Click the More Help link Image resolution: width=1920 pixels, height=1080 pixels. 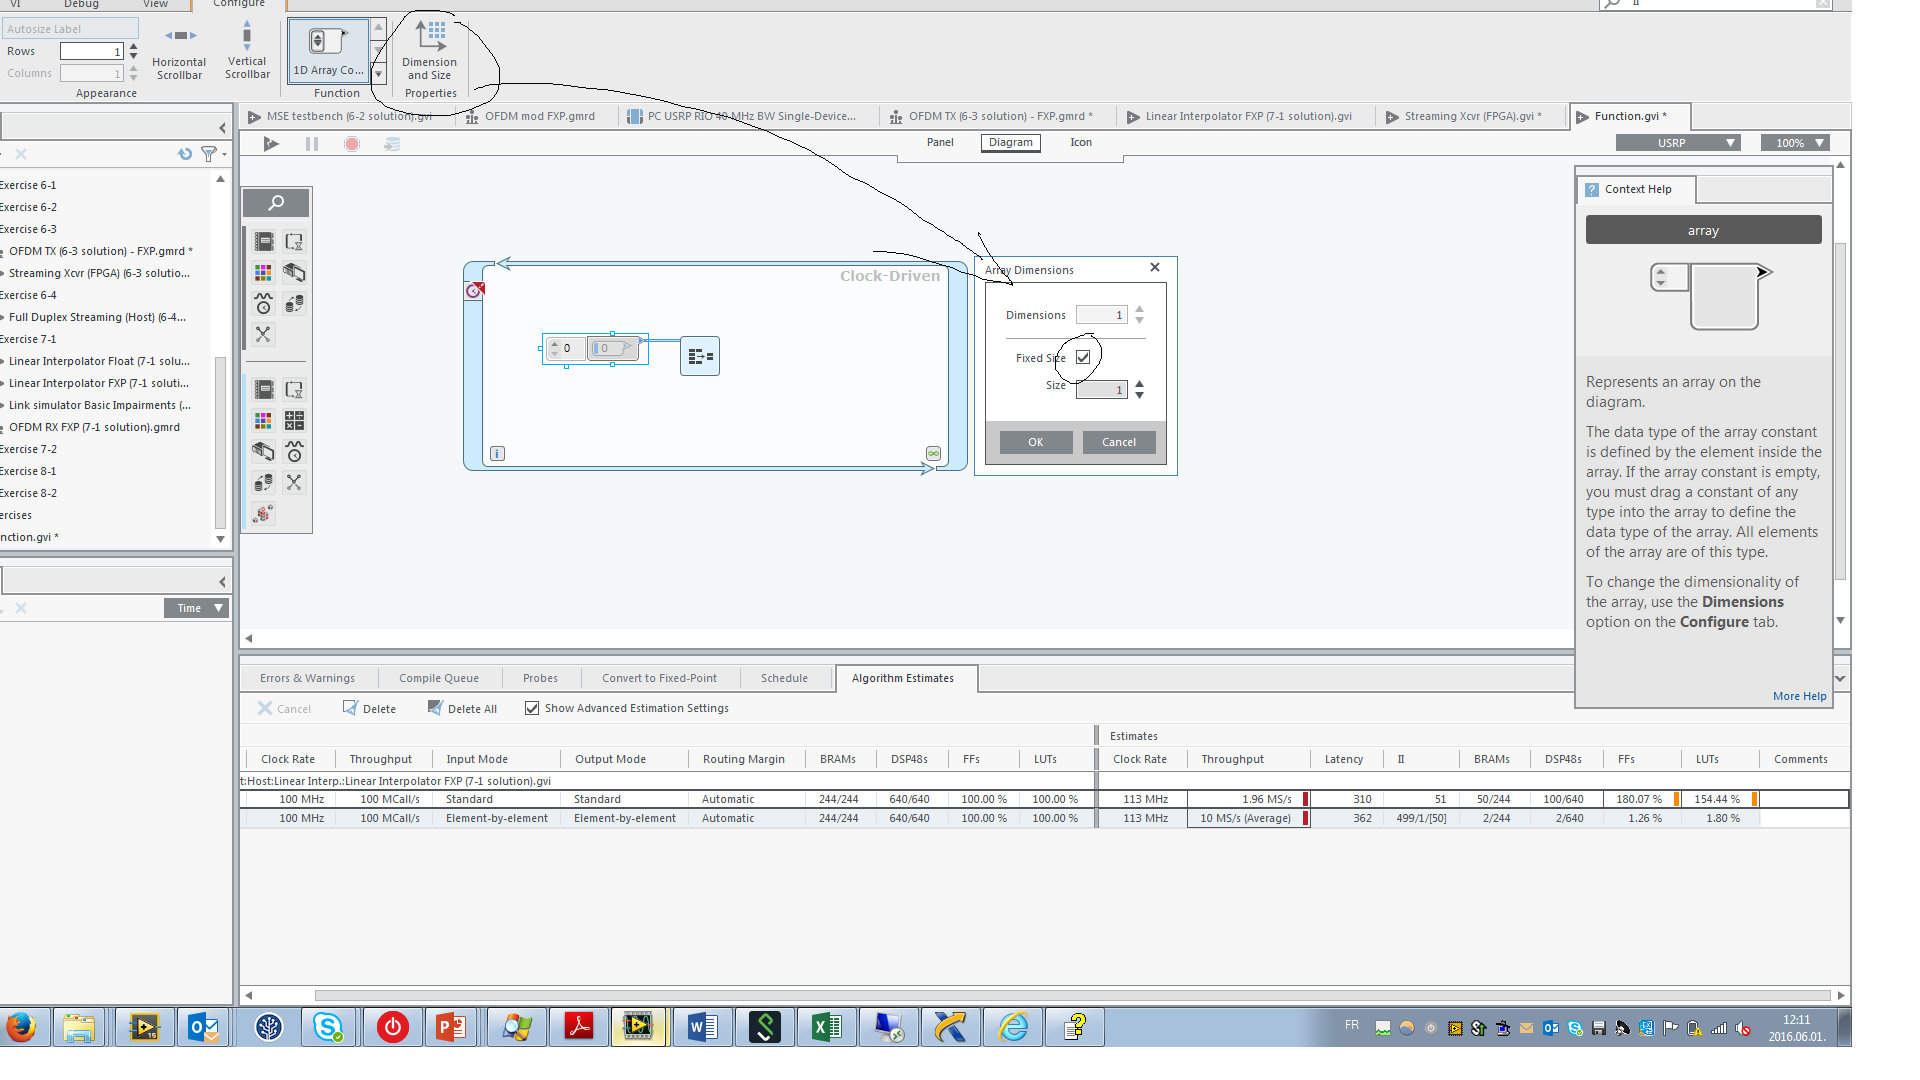click(1799, 696)
